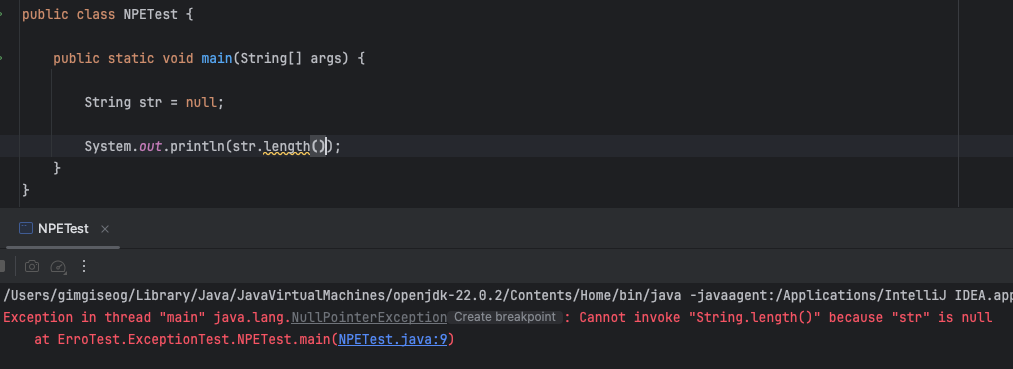Click the stop button in run toolbar
This screenshot has height=369, width=1013.
tap(2, 266)
